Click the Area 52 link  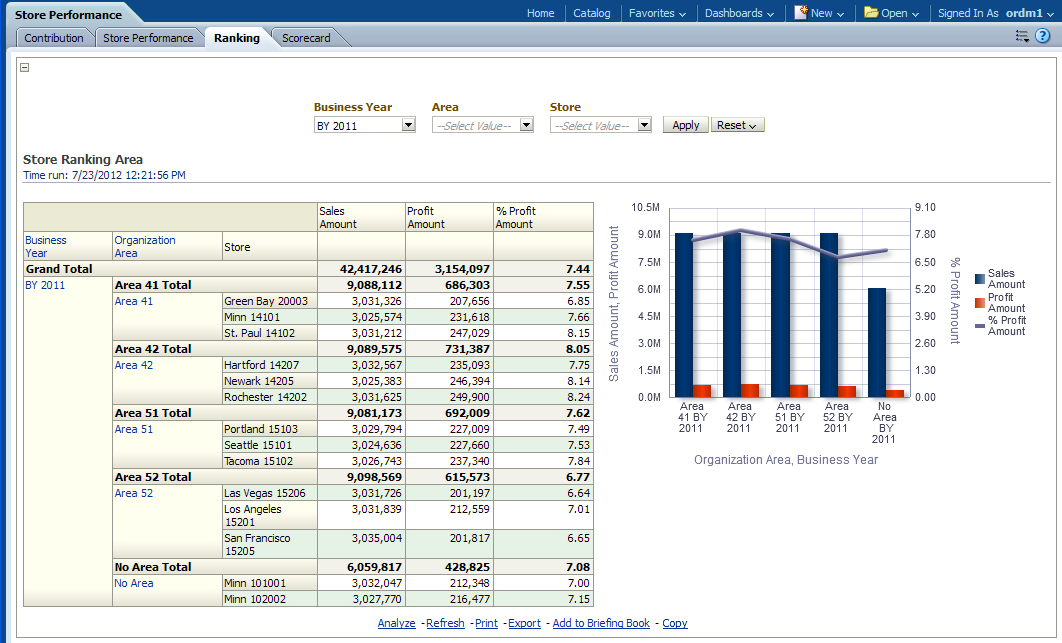(x=133, y=493)
